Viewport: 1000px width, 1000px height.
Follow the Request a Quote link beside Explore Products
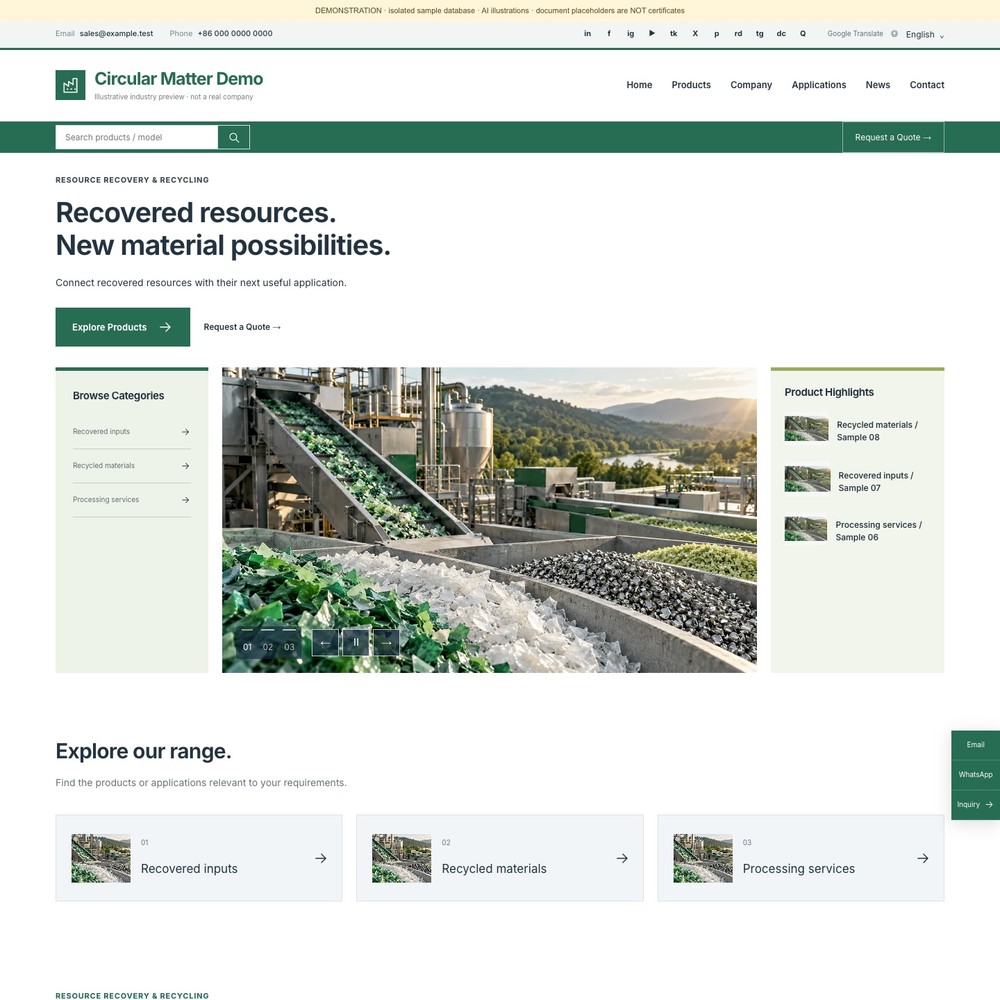[242, 327]
